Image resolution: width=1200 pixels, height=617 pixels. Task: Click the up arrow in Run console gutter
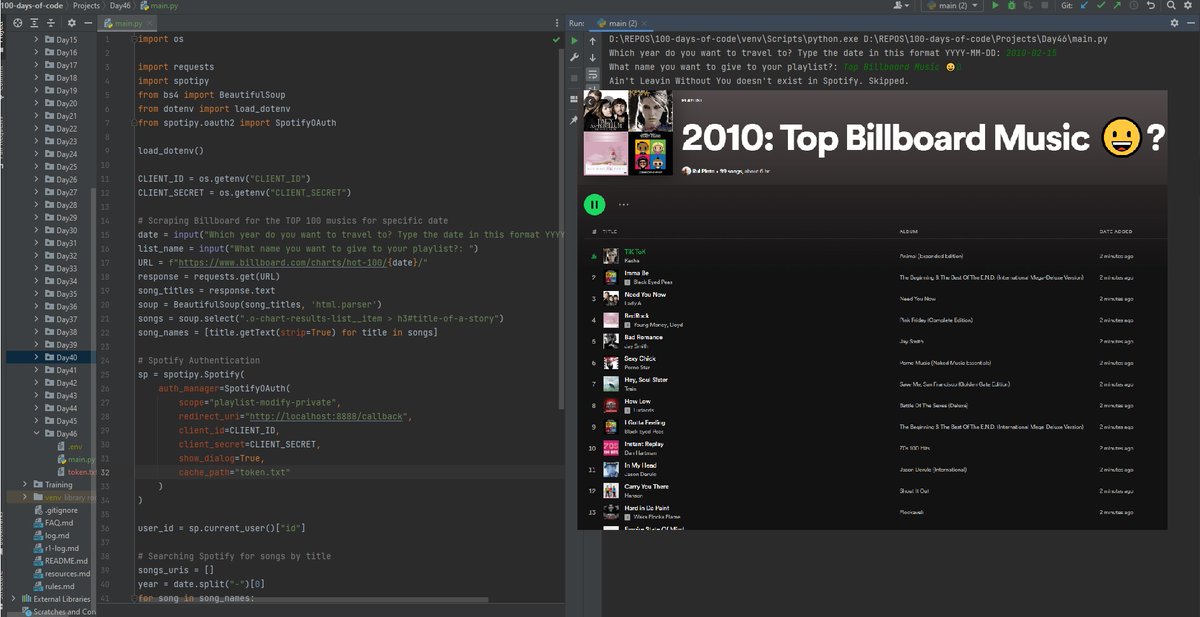pyautogui.click(x=593, y=40)
